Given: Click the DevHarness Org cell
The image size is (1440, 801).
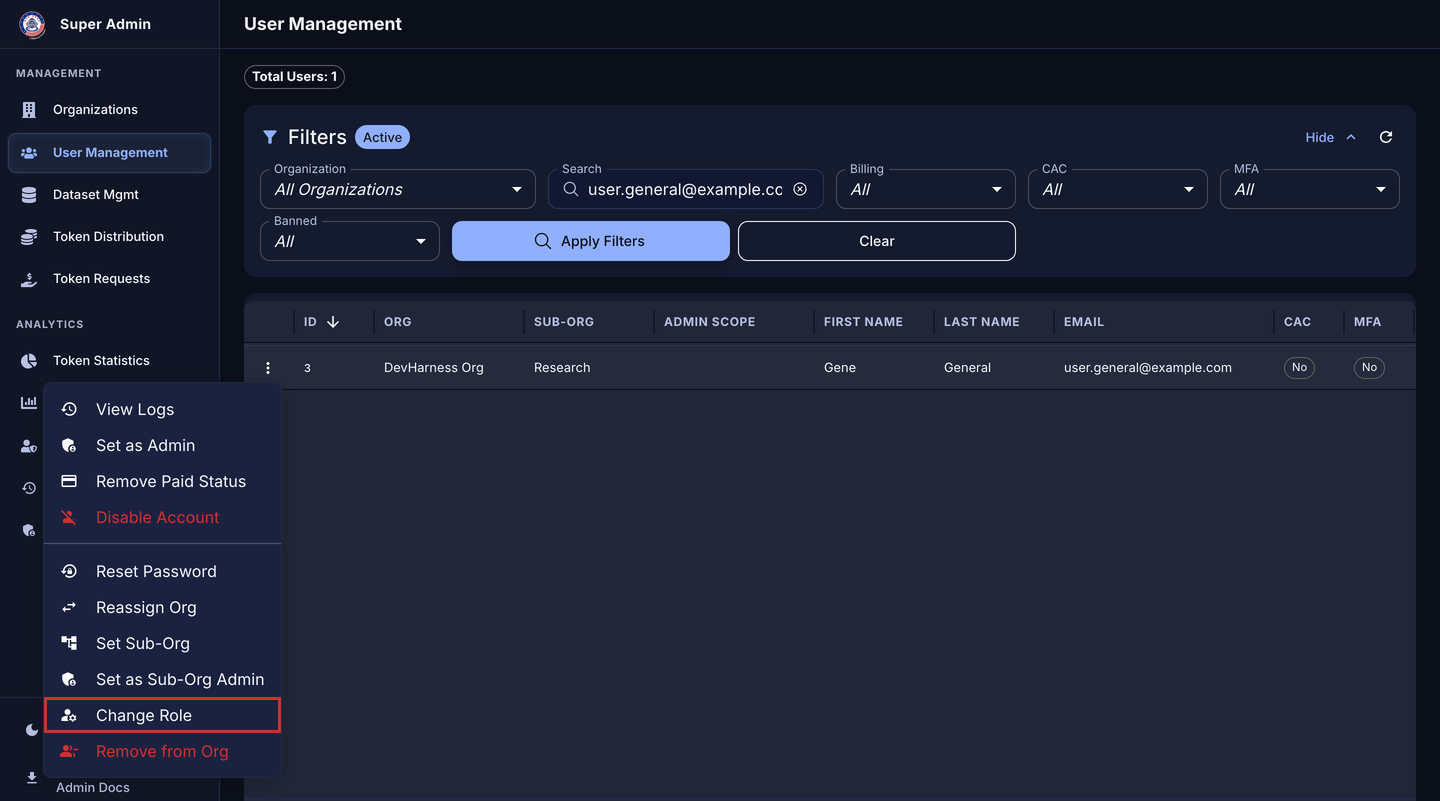Looking at the screenshot, I should pos(434,368).
